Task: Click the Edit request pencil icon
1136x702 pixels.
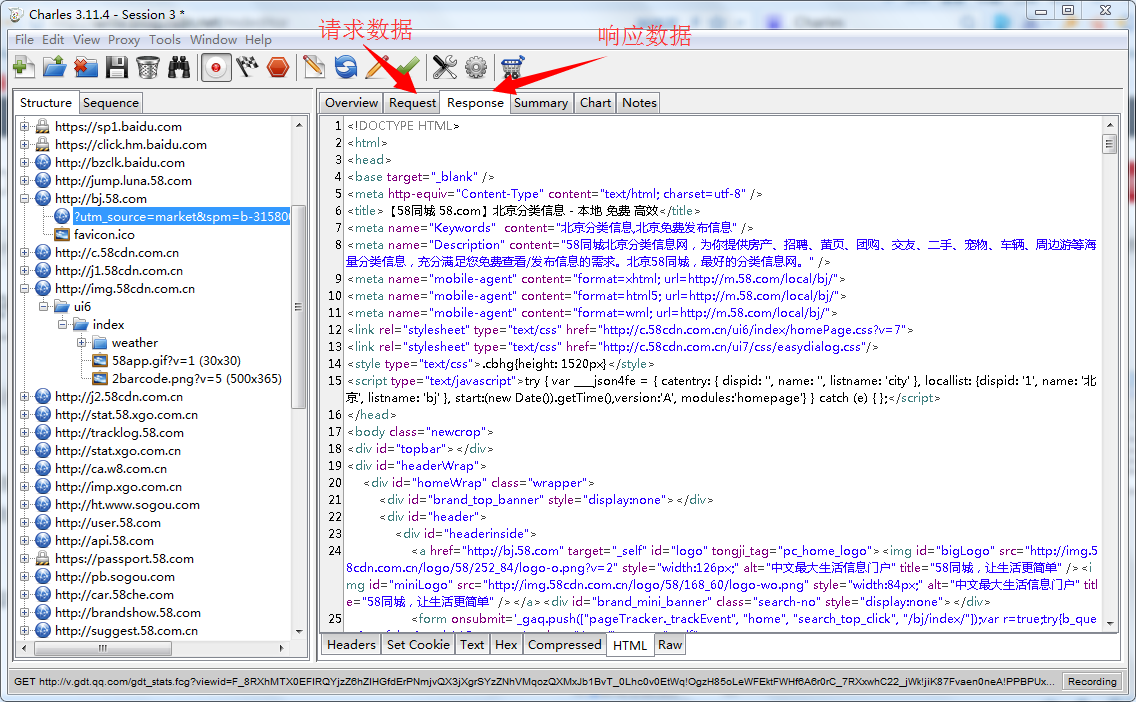Action: 377,67
